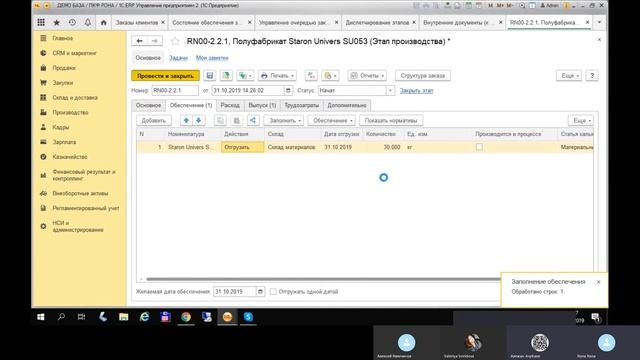Switch to the Расход tab

[x=230, y=105]
